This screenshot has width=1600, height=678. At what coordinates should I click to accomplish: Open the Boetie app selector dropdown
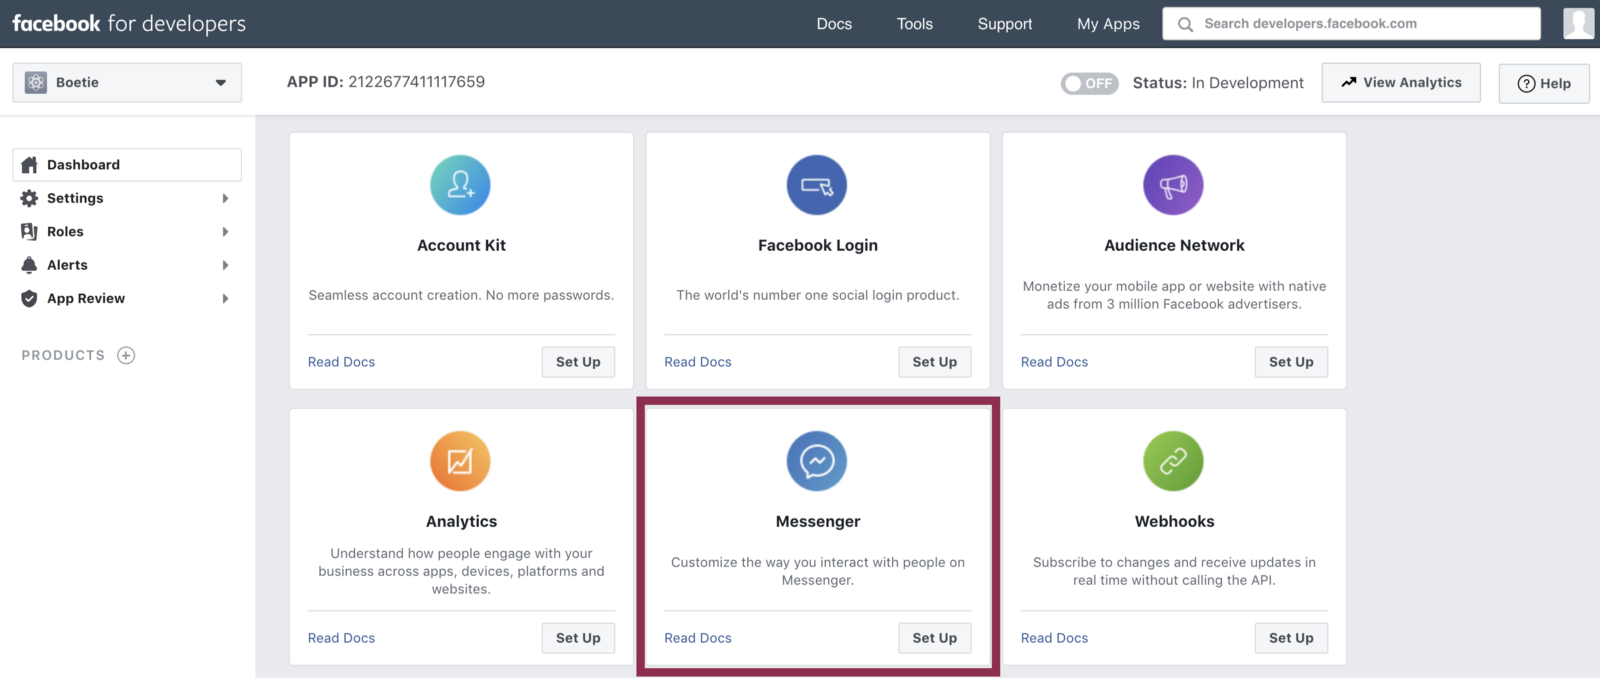(127, 82)
